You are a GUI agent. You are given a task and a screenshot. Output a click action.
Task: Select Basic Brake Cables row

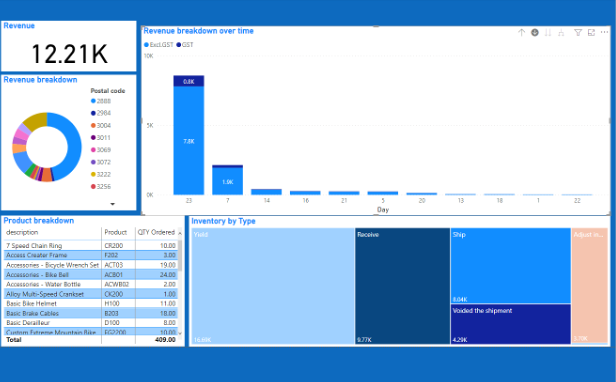90,313
